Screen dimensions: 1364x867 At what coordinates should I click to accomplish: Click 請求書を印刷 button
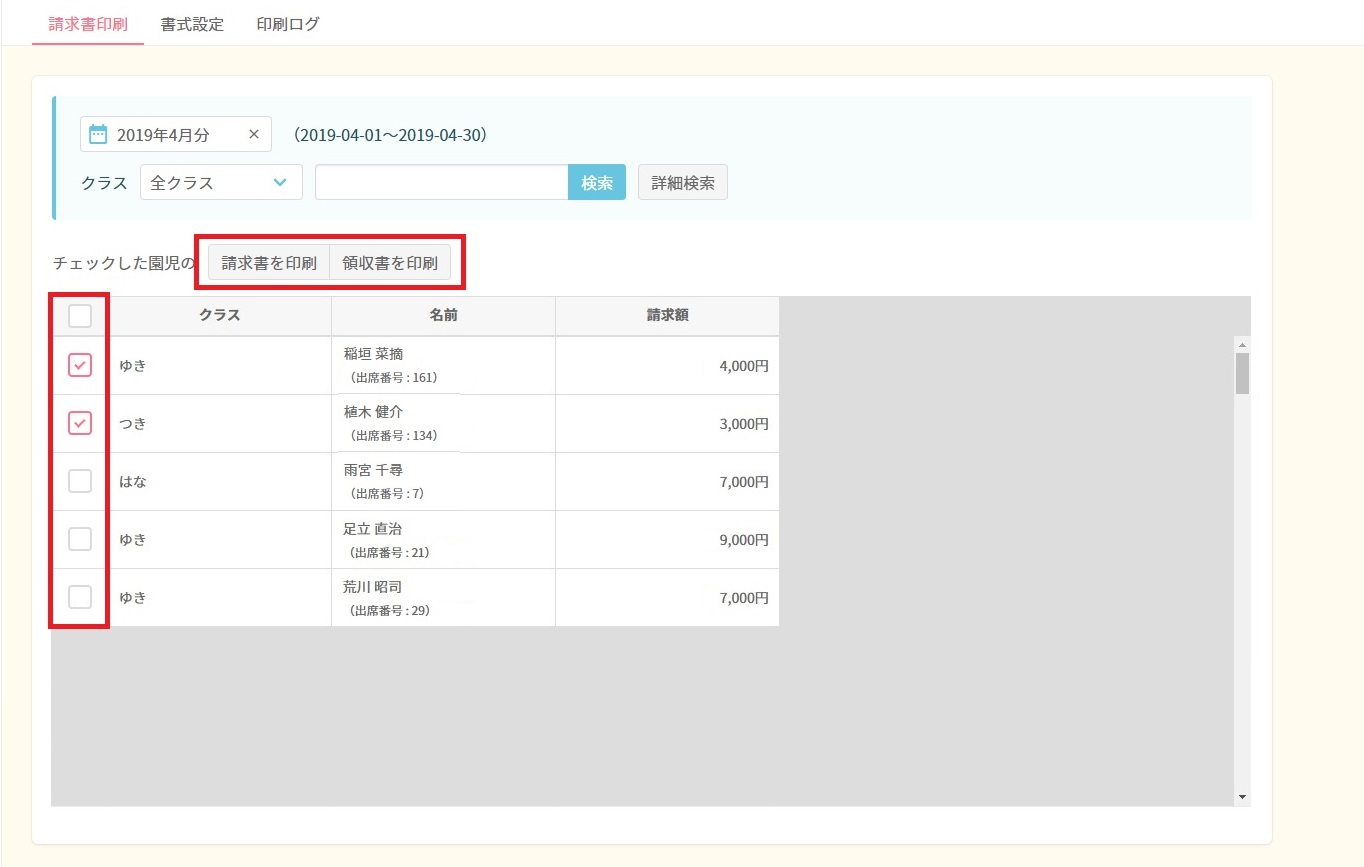tap(269, 264)
